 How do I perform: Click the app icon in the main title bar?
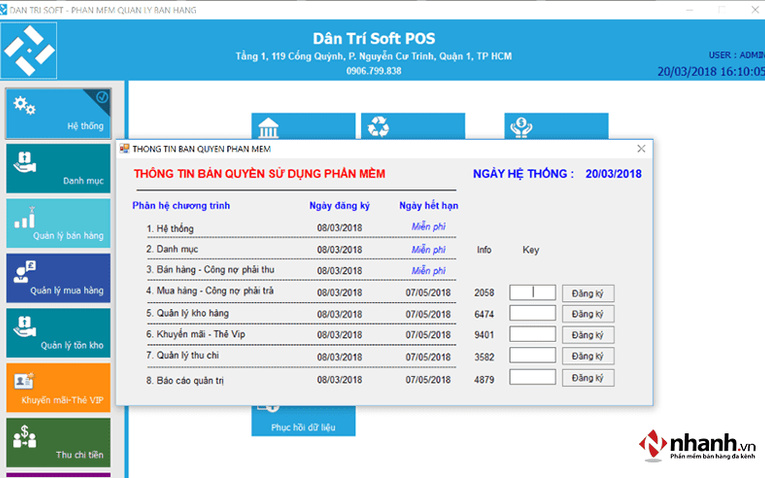click(x=3, y=10)
